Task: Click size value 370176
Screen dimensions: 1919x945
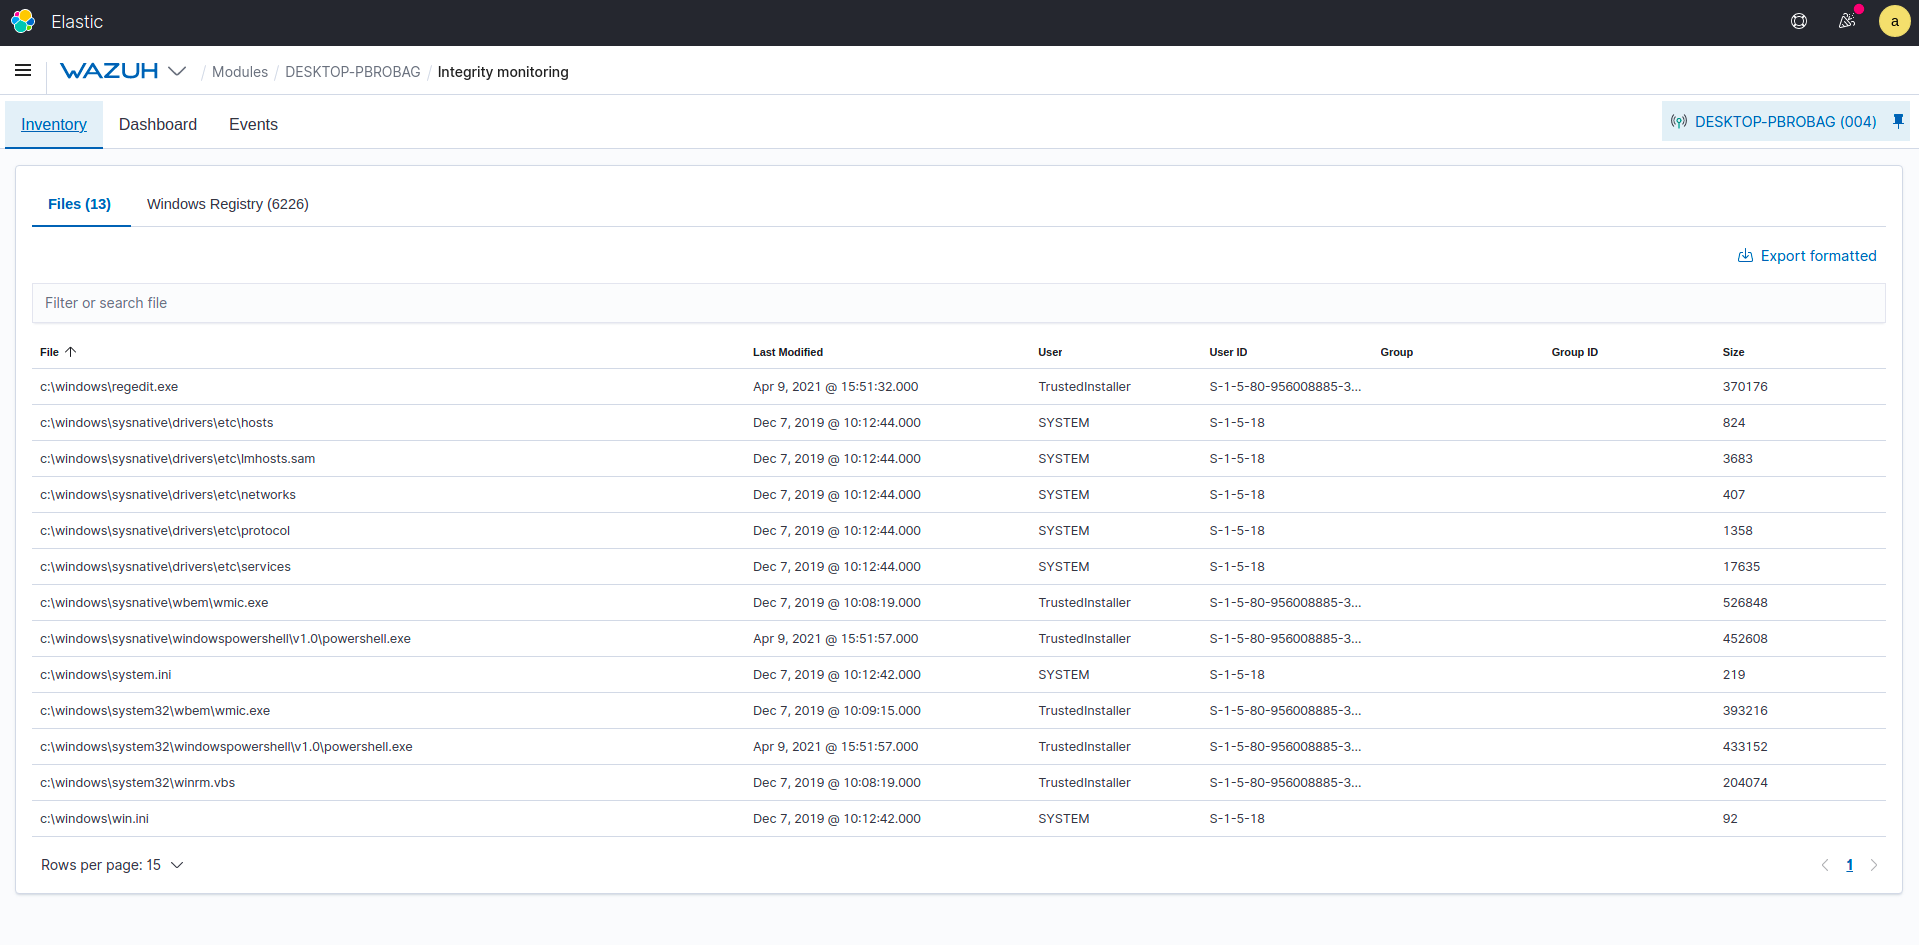Action: tap(1745, 387)
